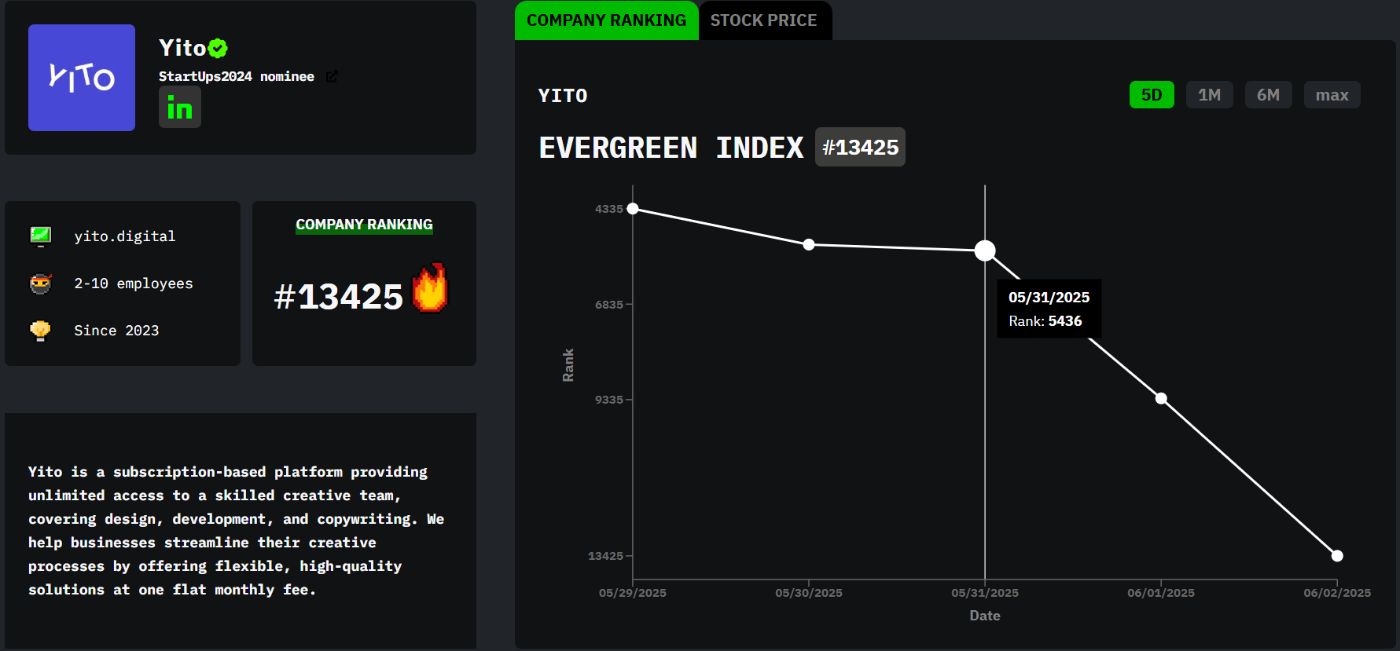Click the large #13425 ranking number
The image size is (1400, 651).
pos(338,296)
